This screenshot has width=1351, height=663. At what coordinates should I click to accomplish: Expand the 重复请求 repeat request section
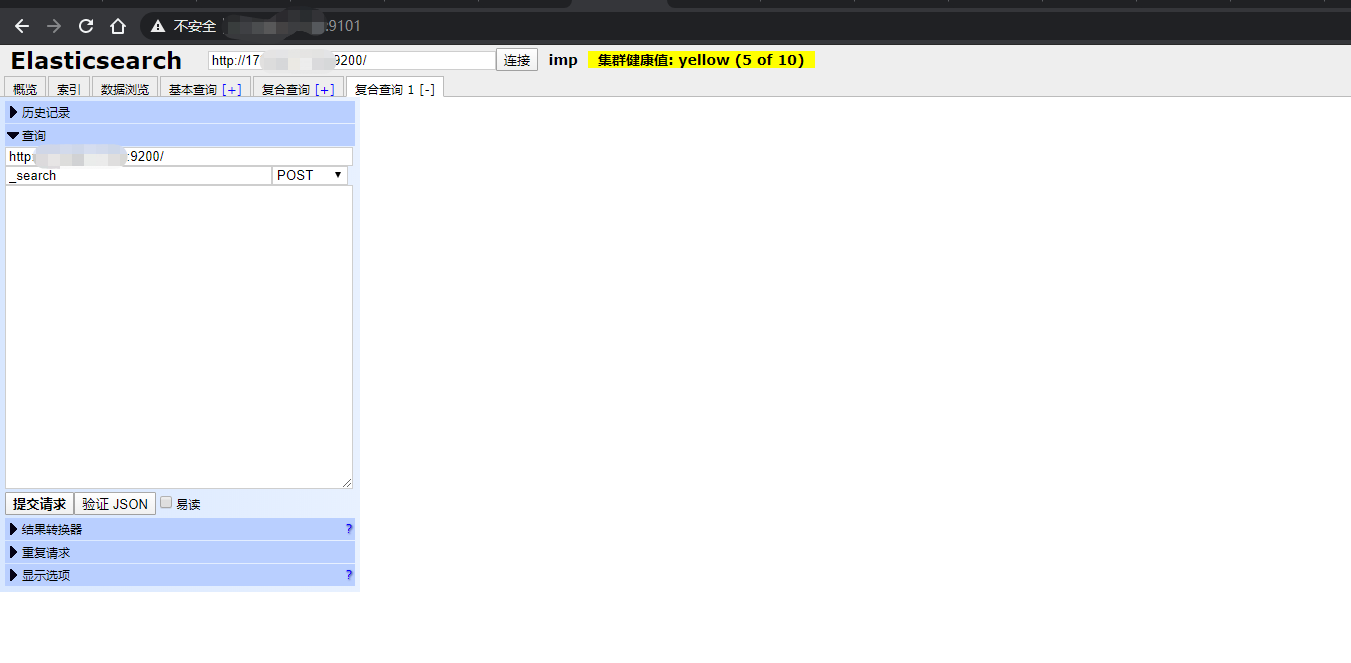pyautogui.click(x=180, y=552)
